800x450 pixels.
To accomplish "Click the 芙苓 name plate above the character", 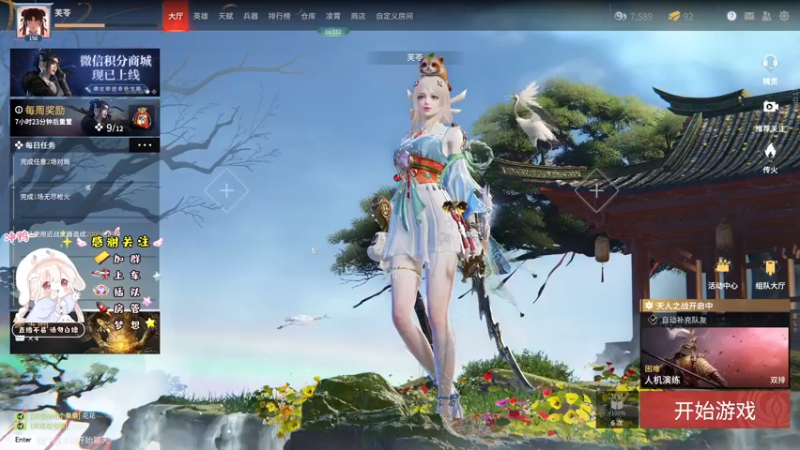I will click(414, 58).
